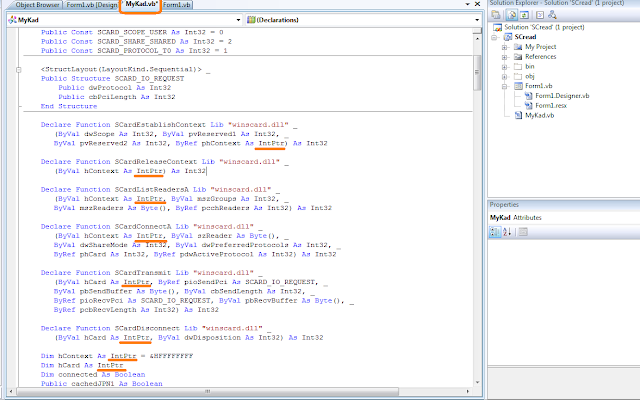Select My Project label in Solution Explorer
This screenshot has width=640, height=400.
(x=540, y=47)
